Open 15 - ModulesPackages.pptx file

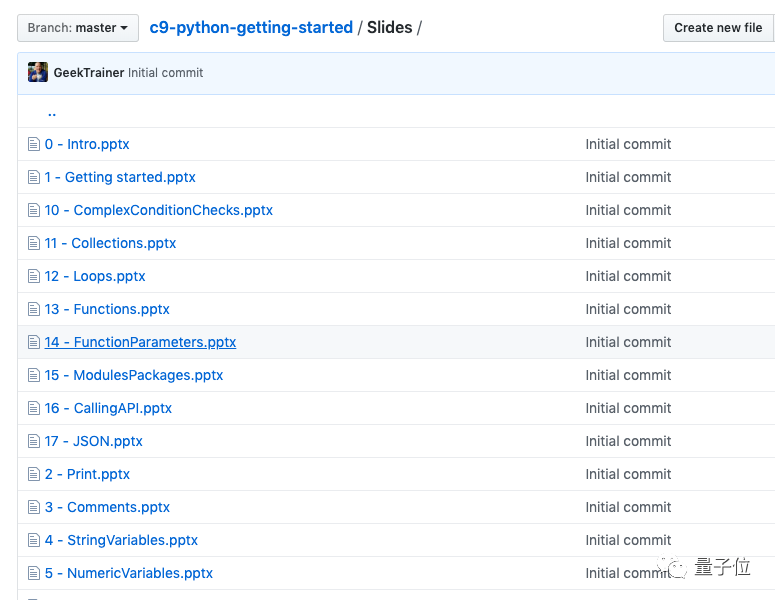pos(134,375)
